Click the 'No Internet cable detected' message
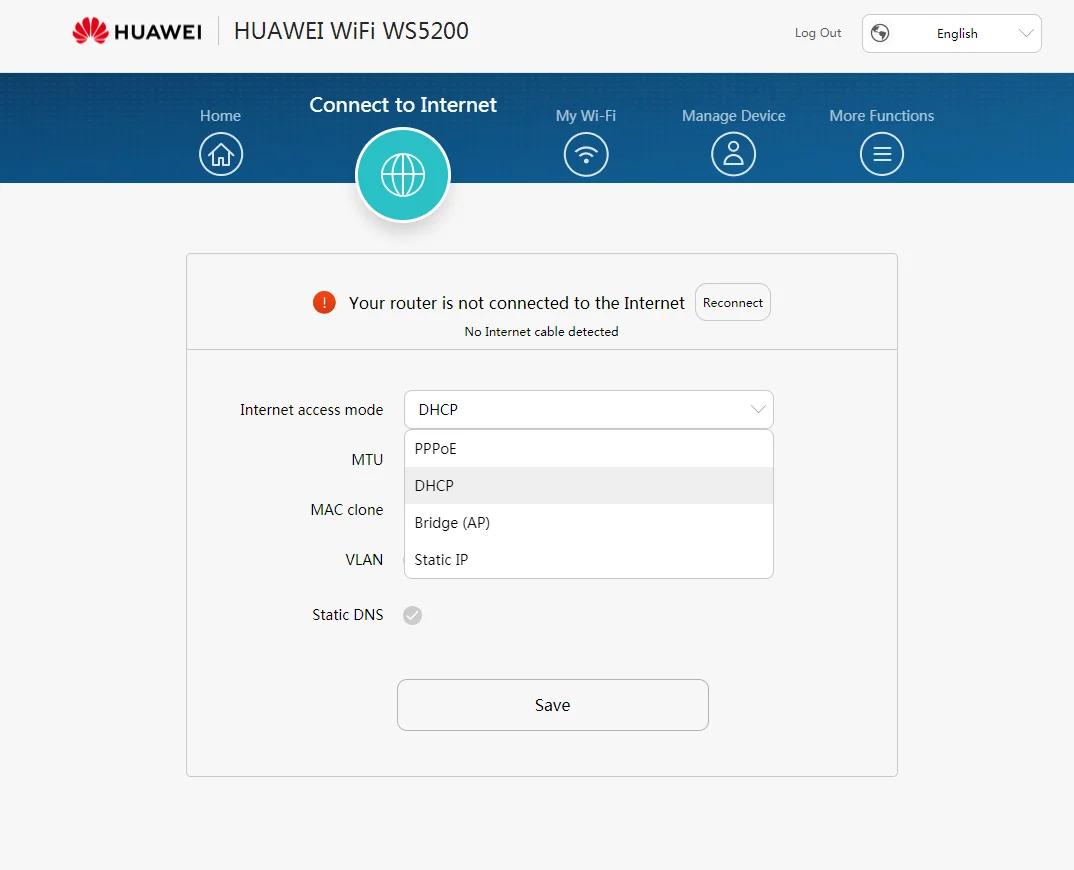The image size is (1074, 870). coord(541,332)
